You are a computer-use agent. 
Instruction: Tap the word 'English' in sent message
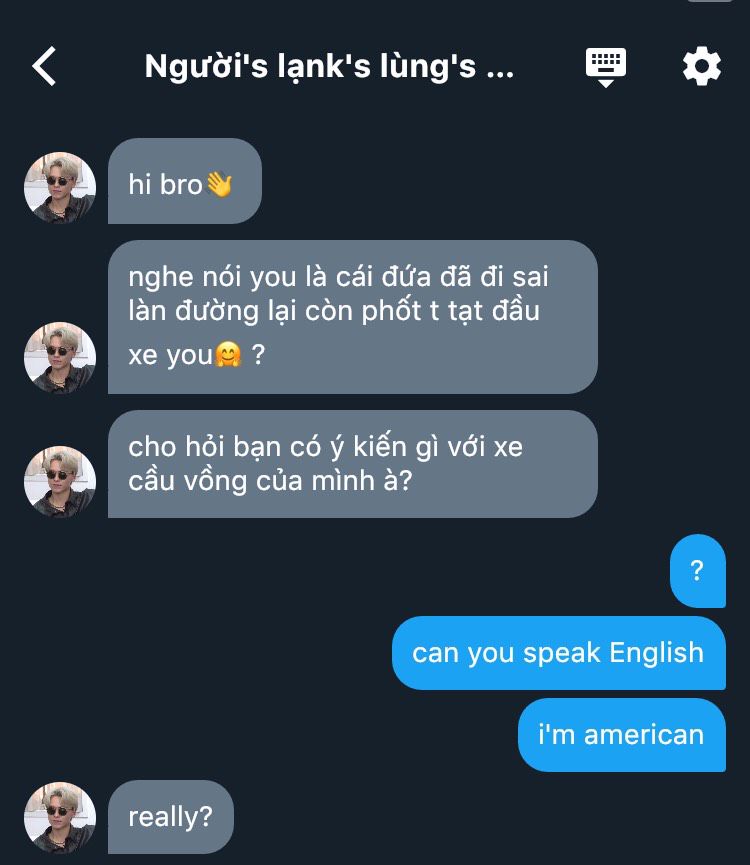(x=657, y=653)
